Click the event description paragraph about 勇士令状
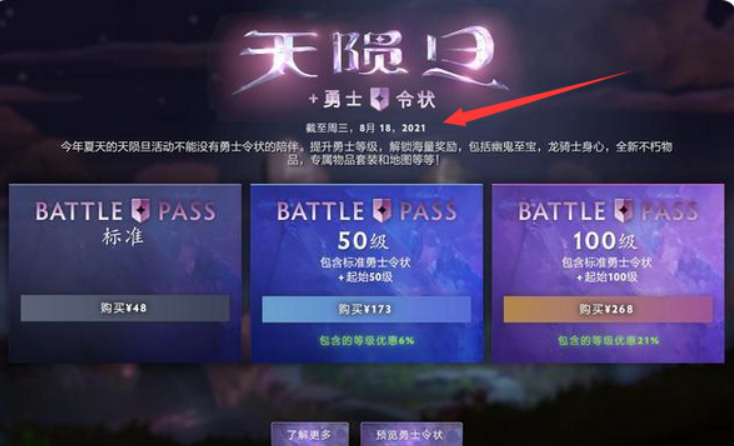The width and height of the screenshot is (734, 446). [x=366, y=153]
